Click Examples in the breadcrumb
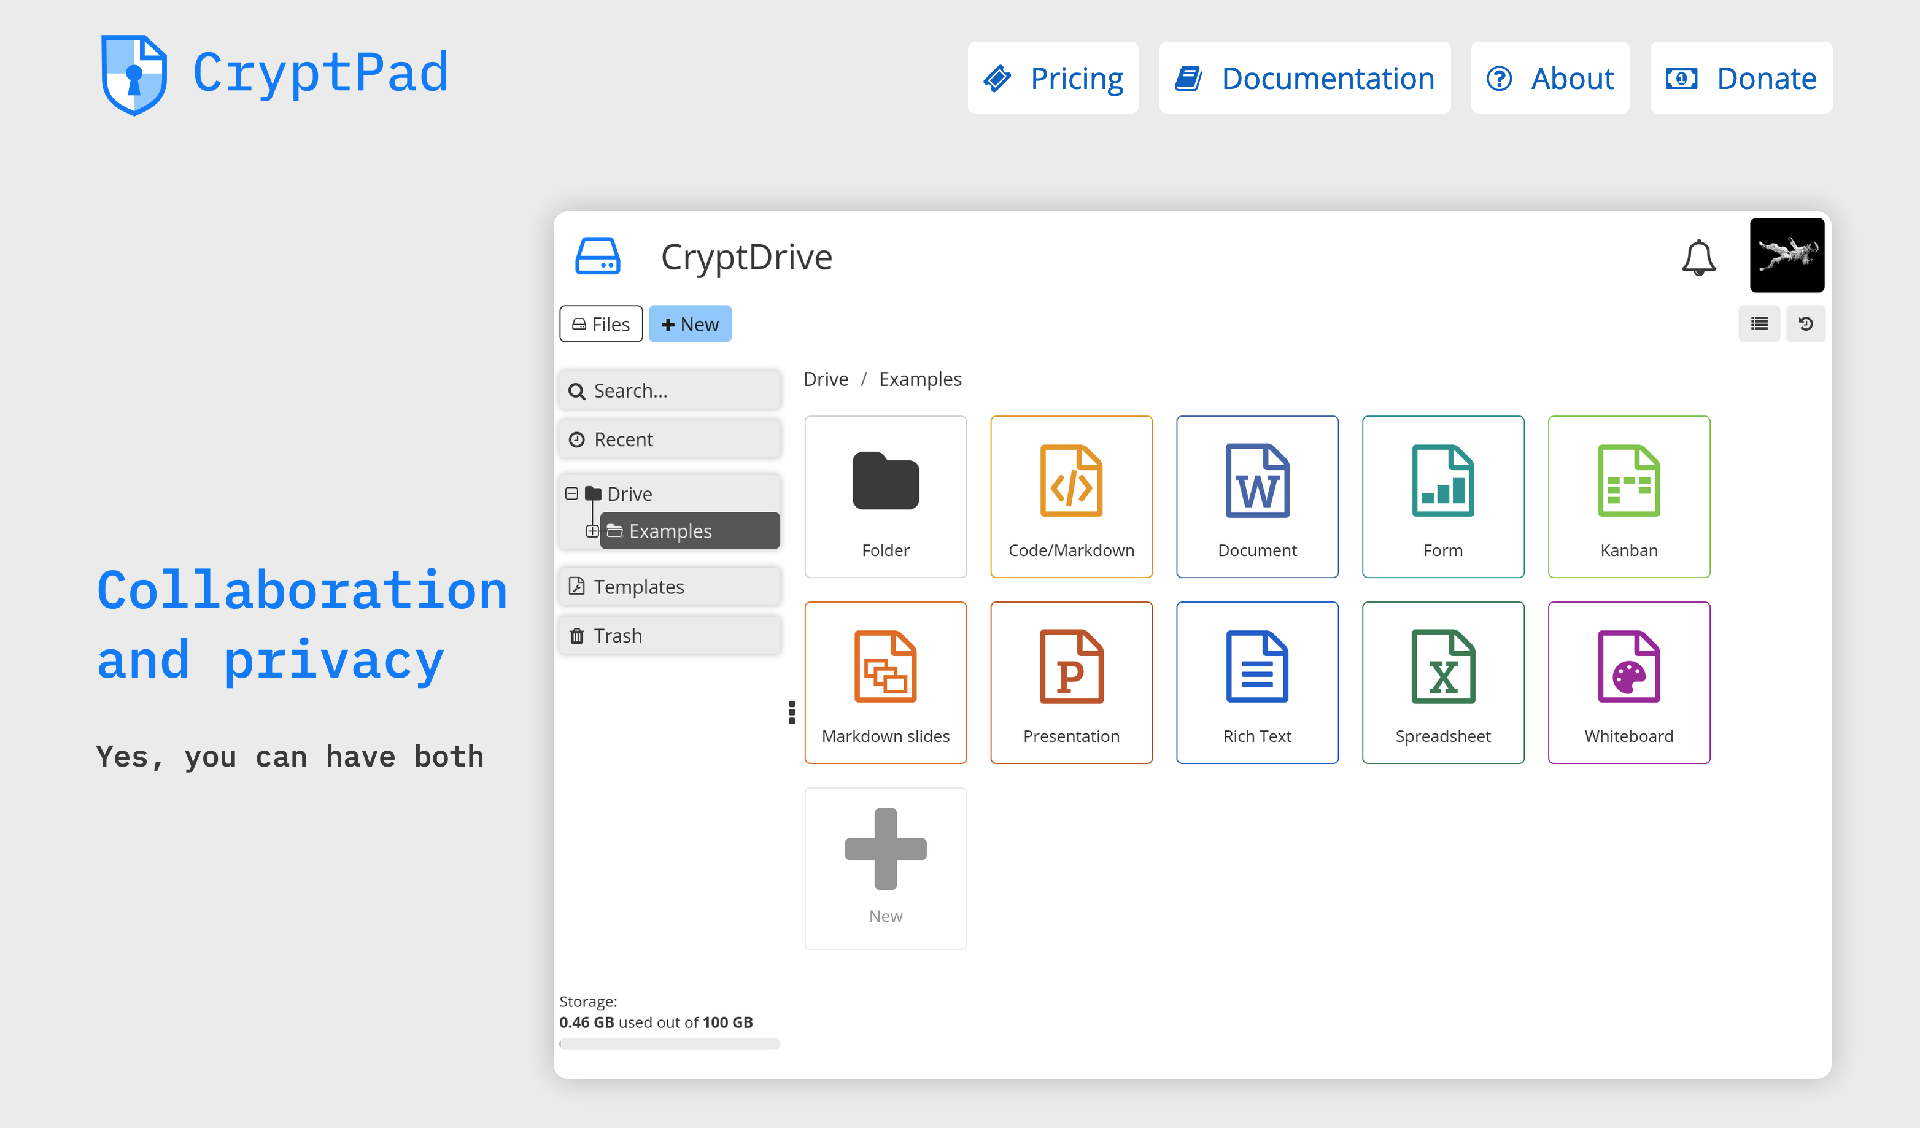This screenshot has height=1128, width=1920. coord(920,380)
